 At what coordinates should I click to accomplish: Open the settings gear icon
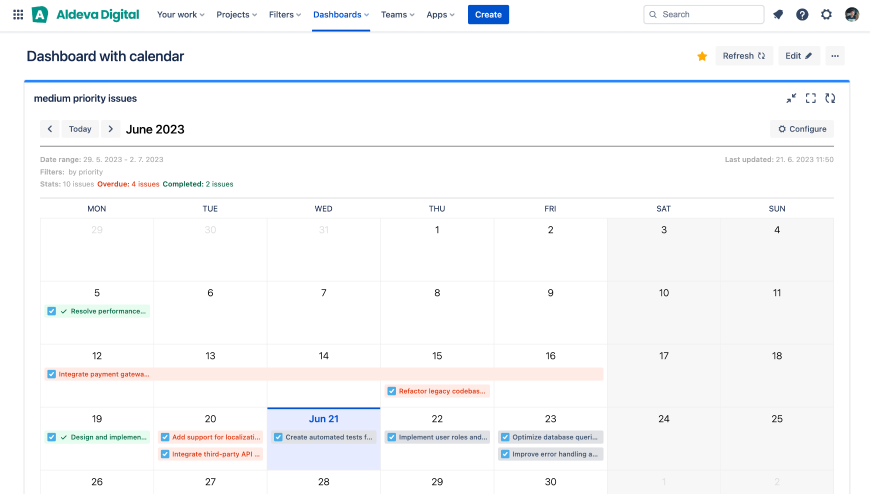pyautogui.click(x=826, y=14)
